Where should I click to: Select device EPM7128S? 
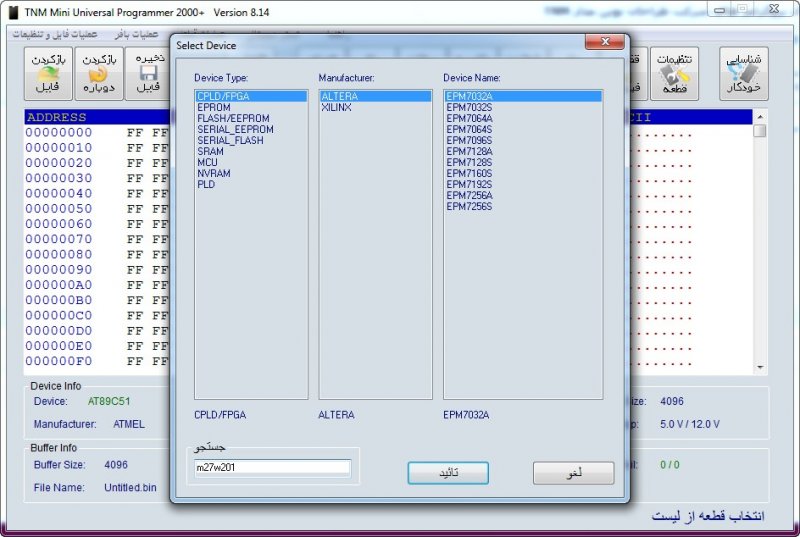[x=469, y=162]
